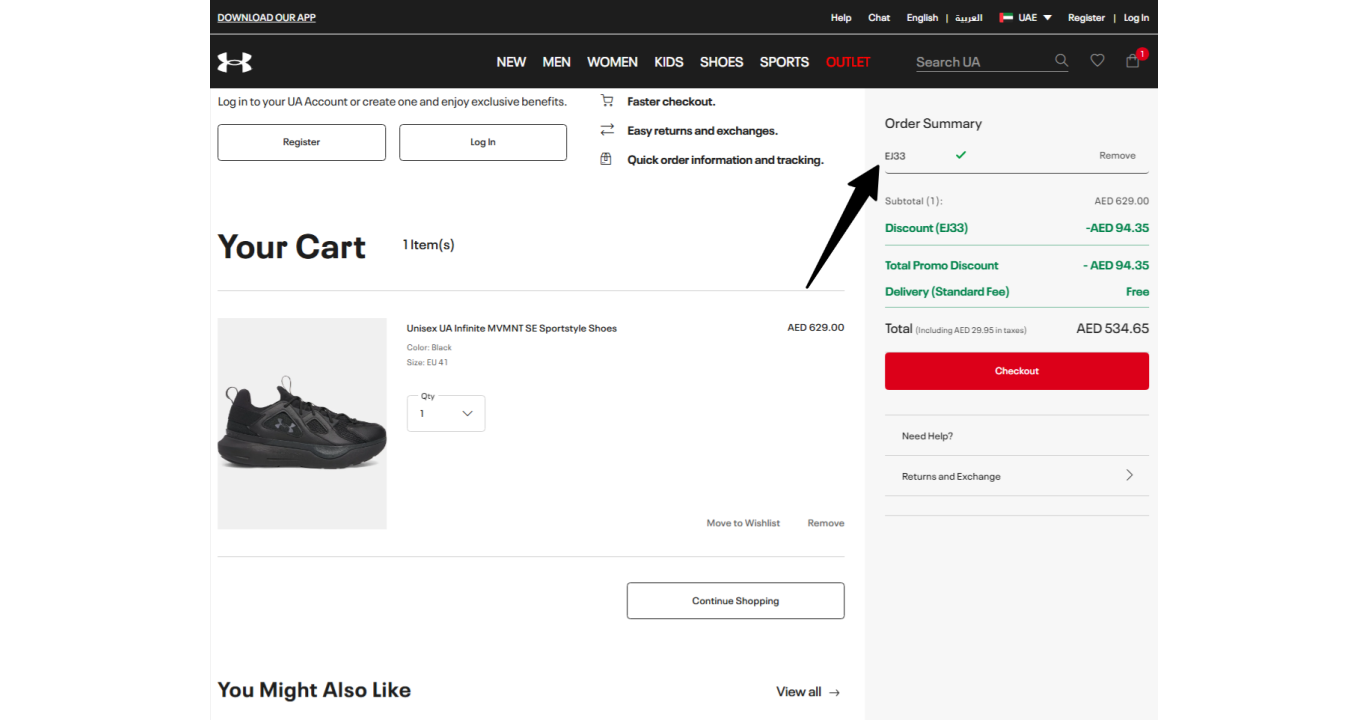Open the Qty quantity dropdown

point(446,413)
